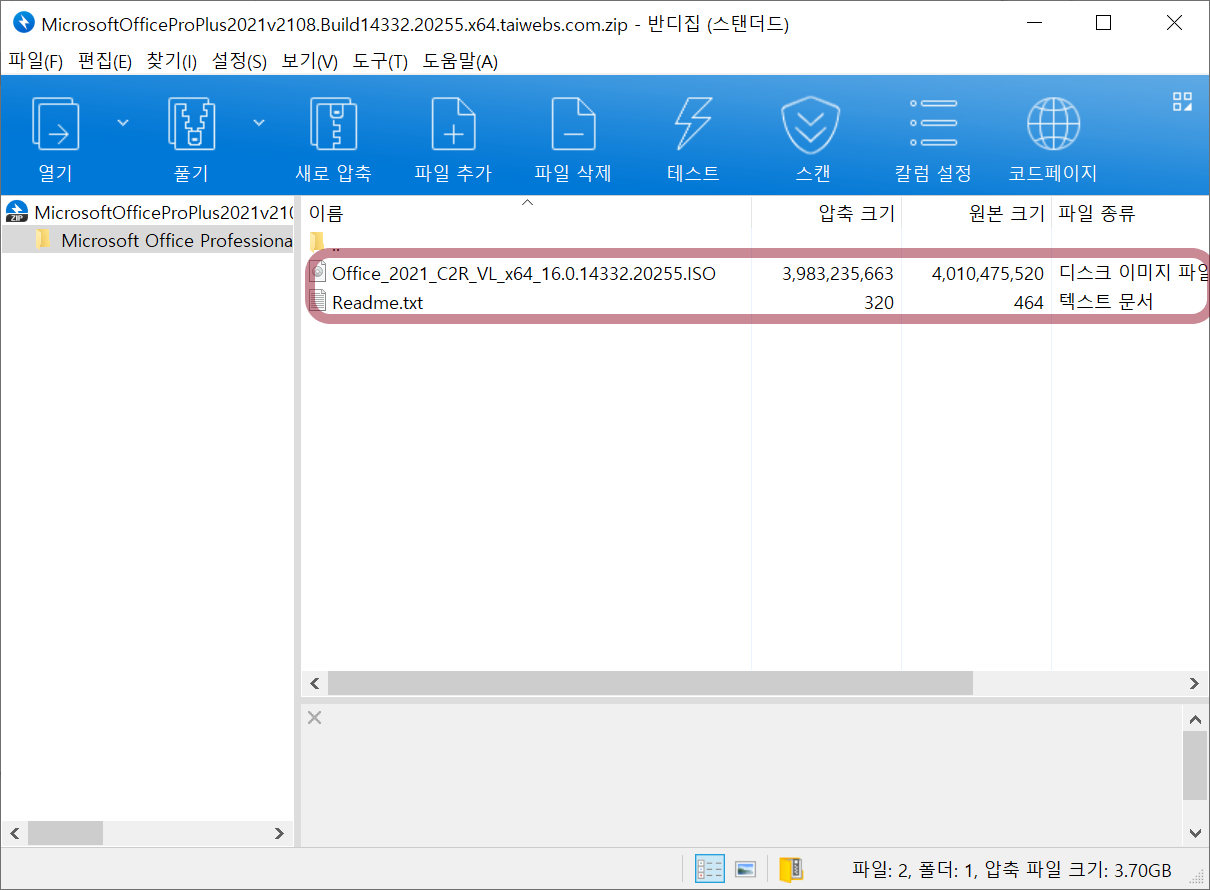
Task: Select the parent folder '..' entry
Action: point(326,243)
